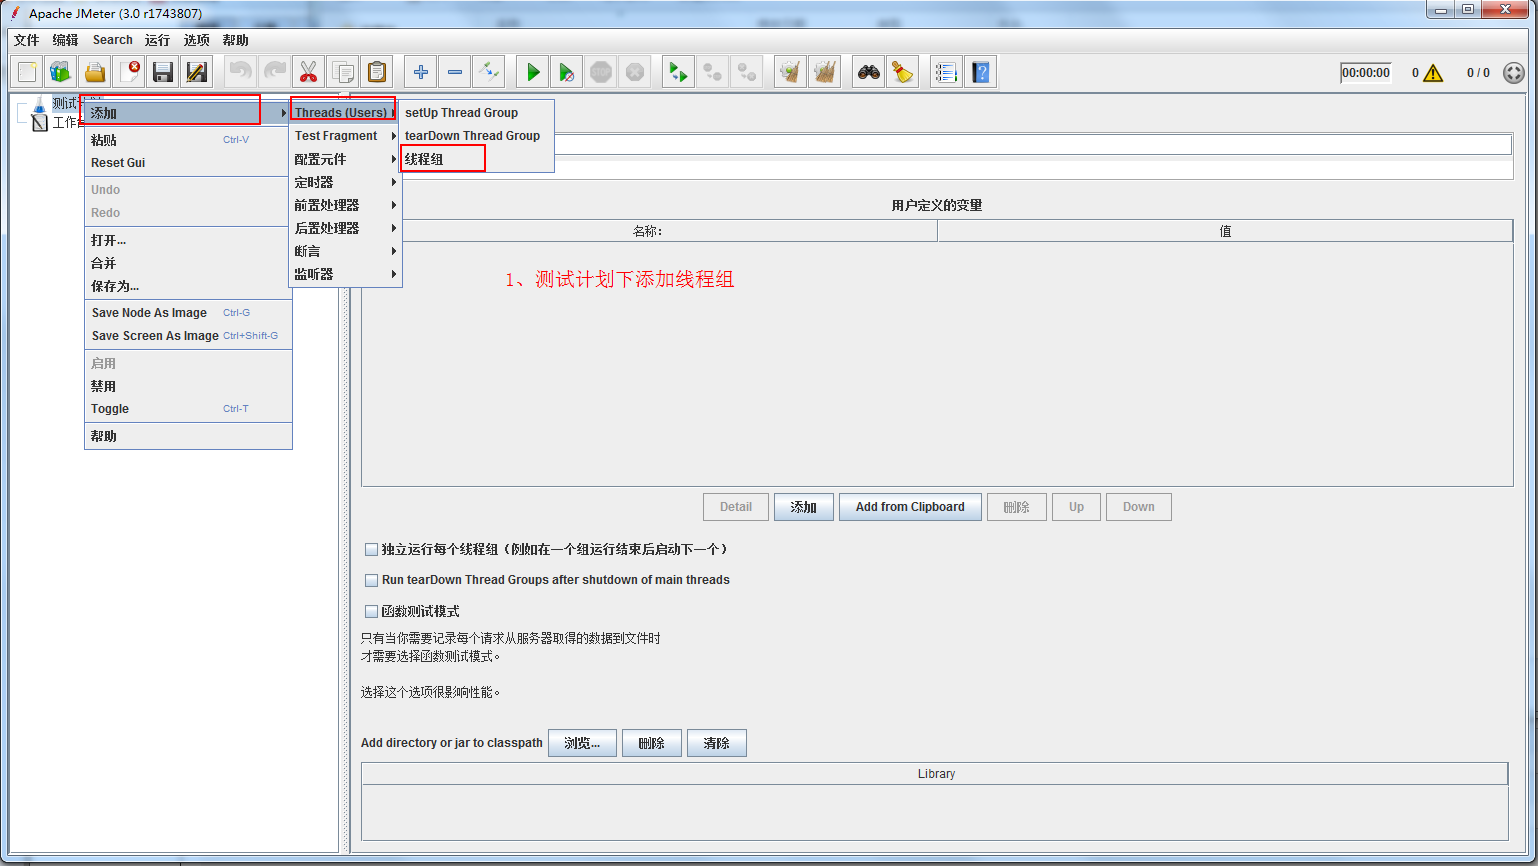Image resolution: width=1538 pixels, height=866 pixels.
Task: Click the 浏览... button
Action: click(x=582, y=743)
